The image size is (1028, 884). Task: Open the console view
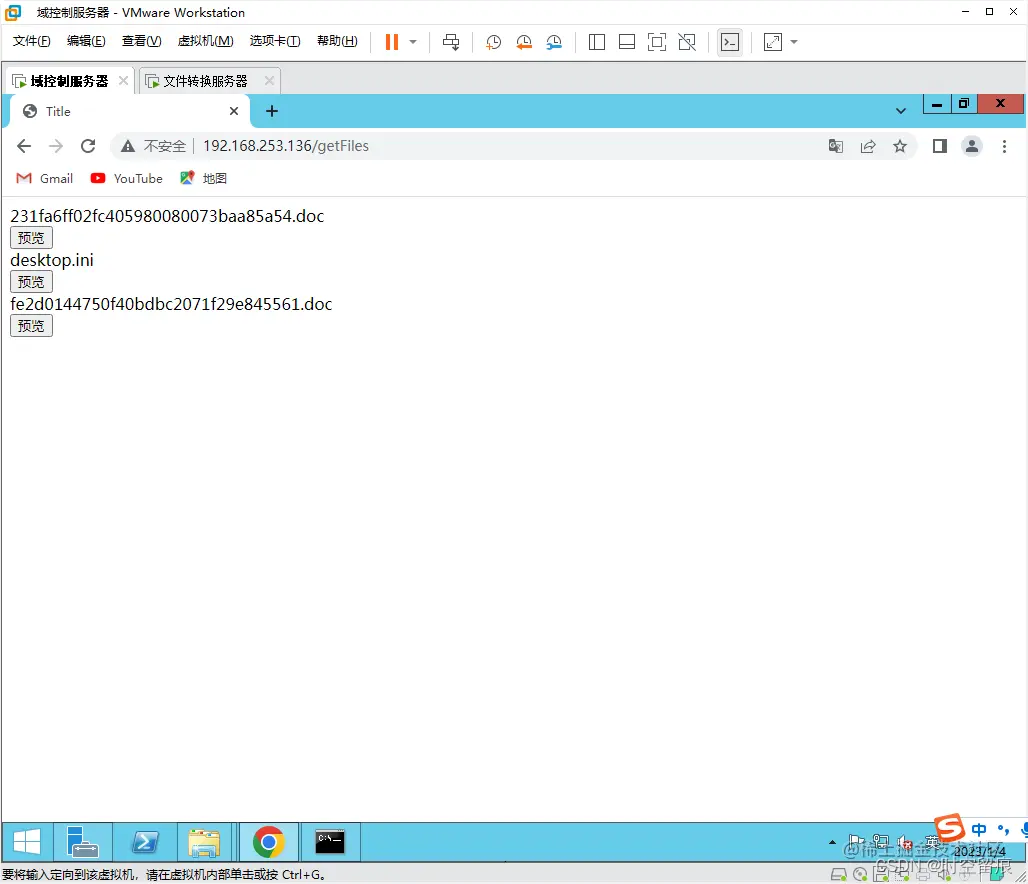(730, 42)
